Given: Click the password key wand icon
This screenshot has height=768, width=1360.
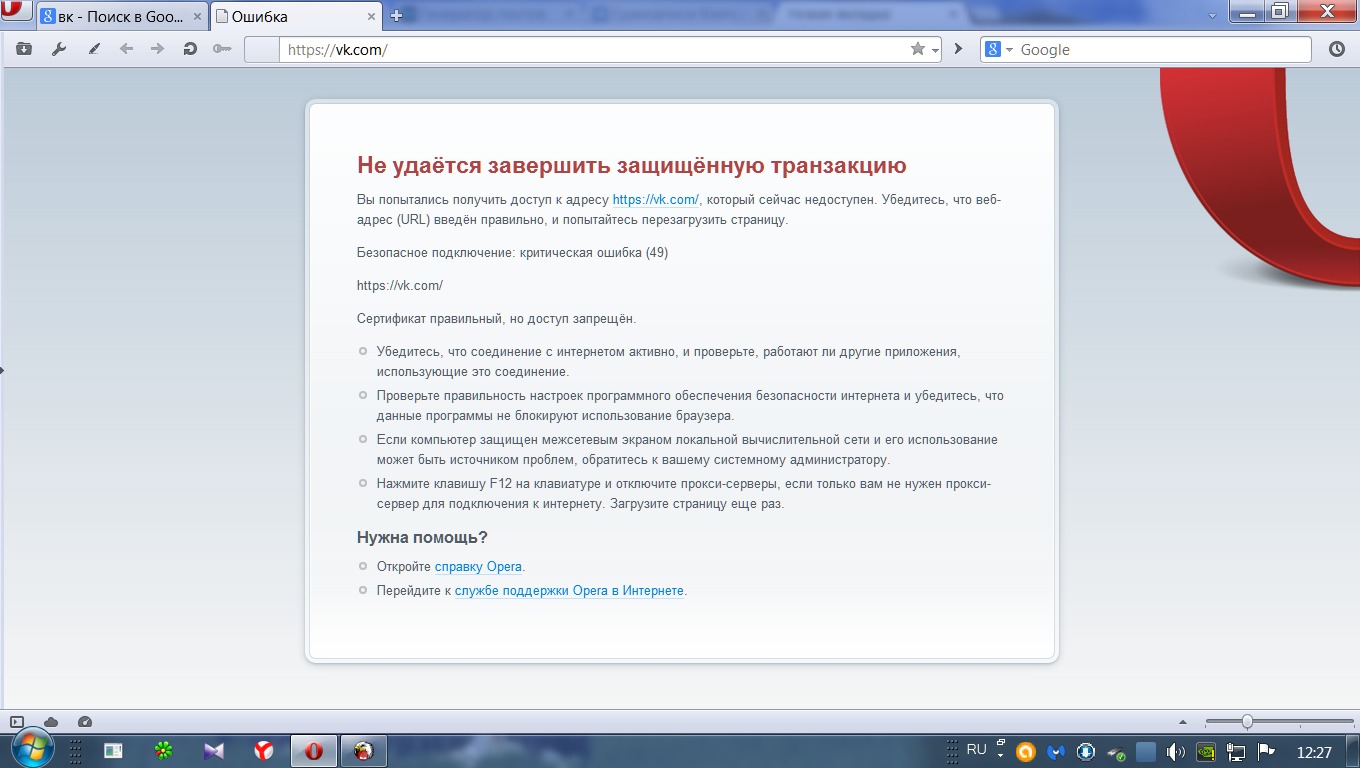Looking at the screenshot, I should tap(222, 49).
